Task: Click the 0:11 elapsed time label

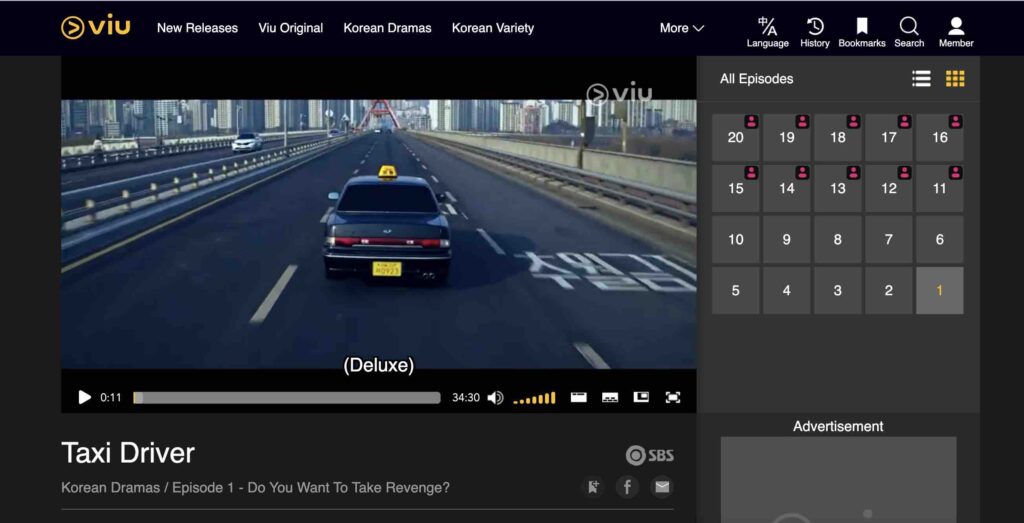Action: click(x=110, y=398)
